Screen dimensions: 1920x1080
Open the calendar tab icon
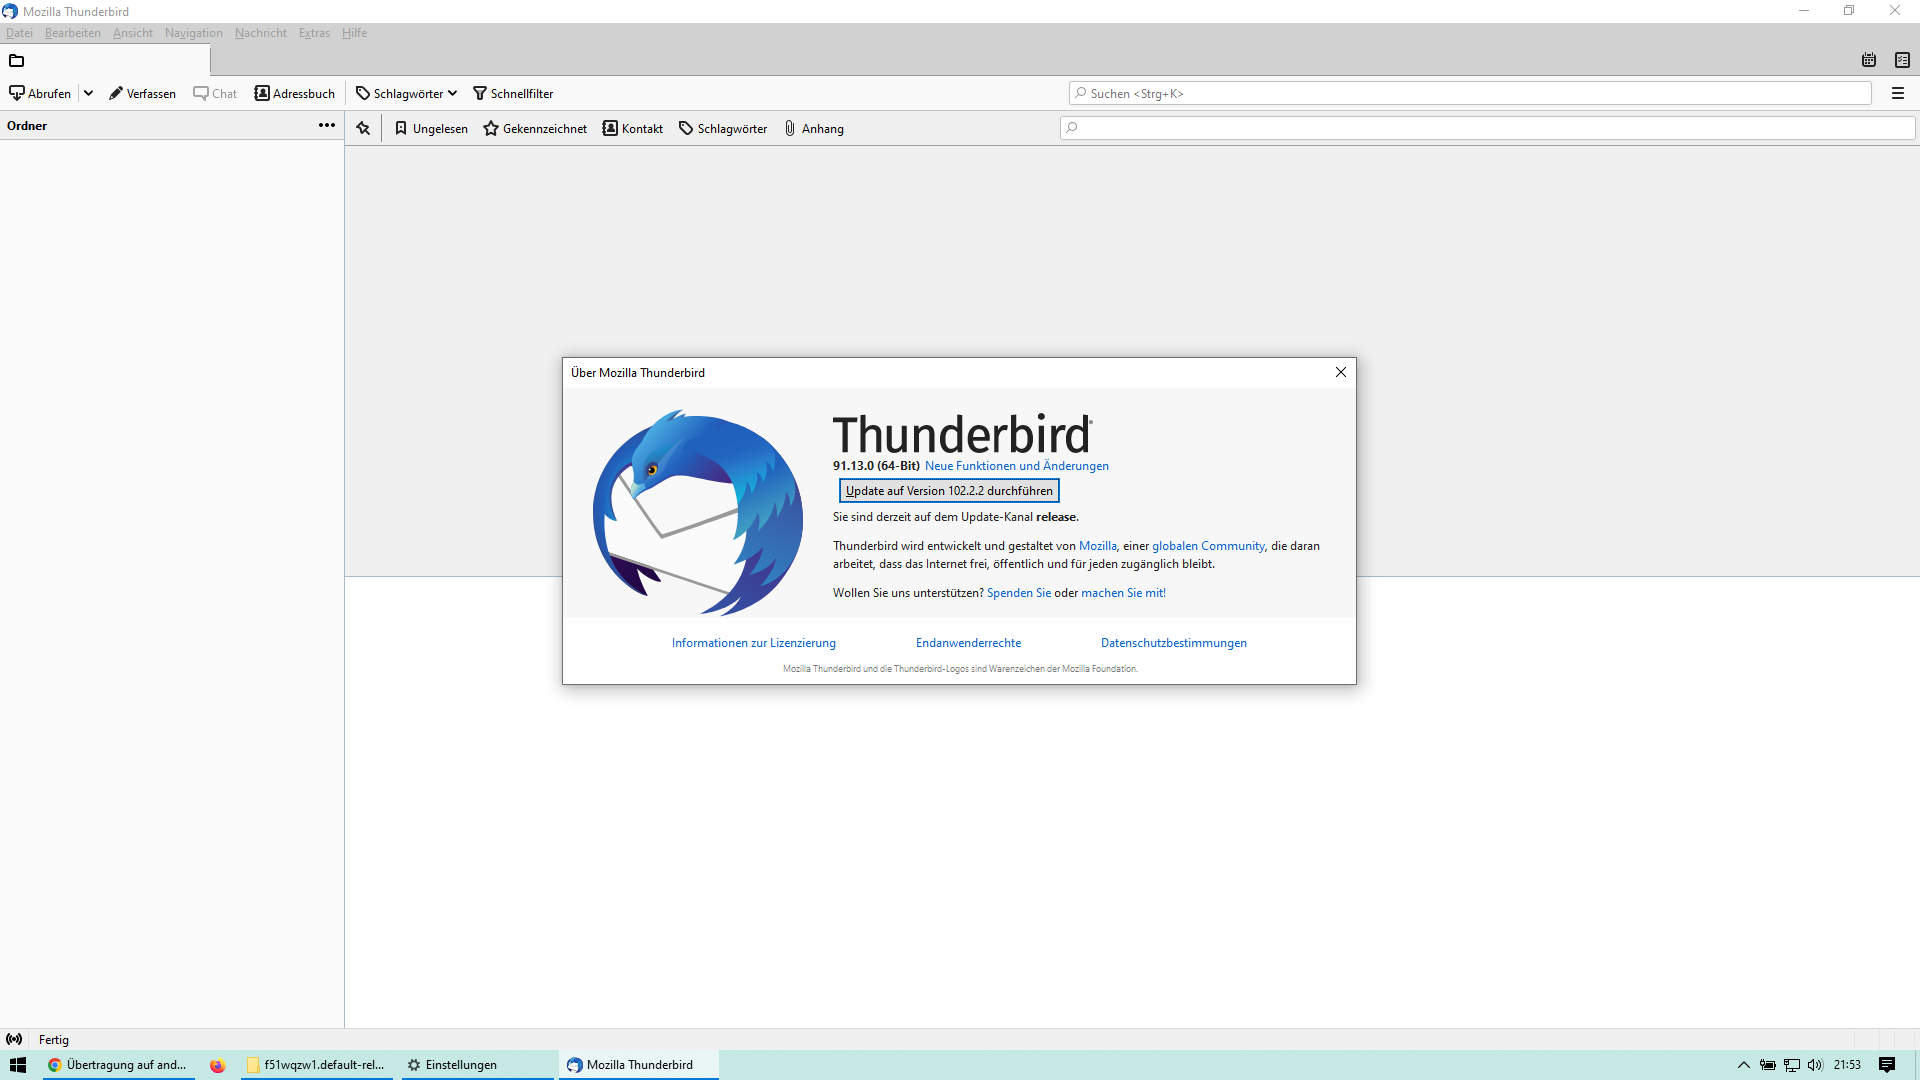[x=1868, y=60]
